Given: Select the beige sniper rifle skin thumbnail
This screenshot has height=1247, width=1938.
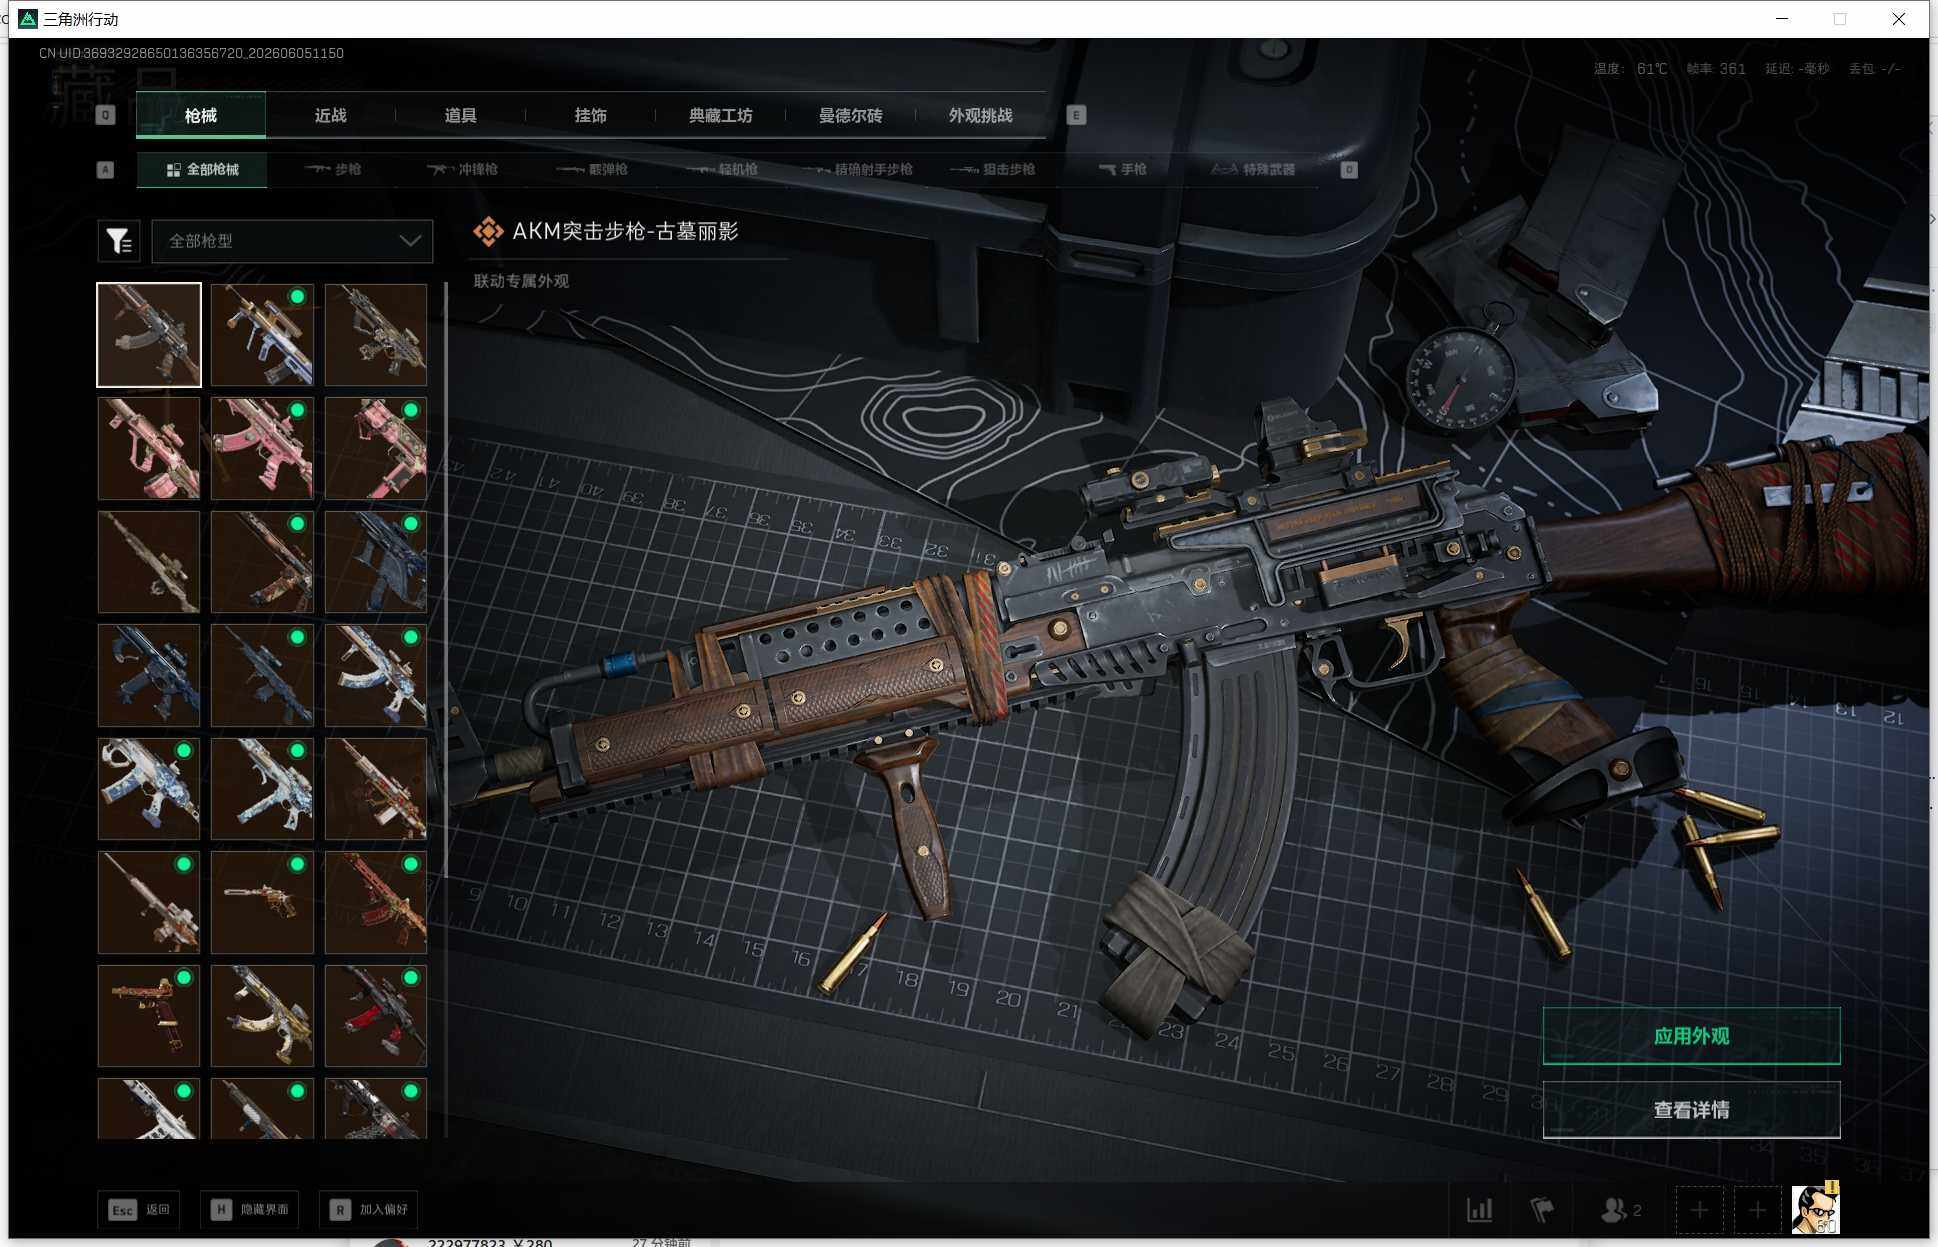Looking at the screenshot, I should click(x=149, y=562).
